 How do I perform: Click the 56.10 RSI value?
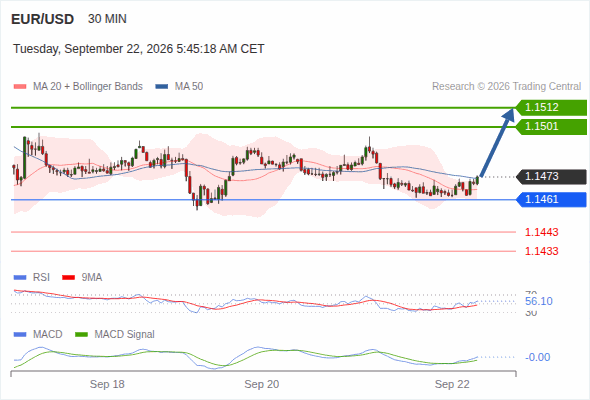coord(539,301)
